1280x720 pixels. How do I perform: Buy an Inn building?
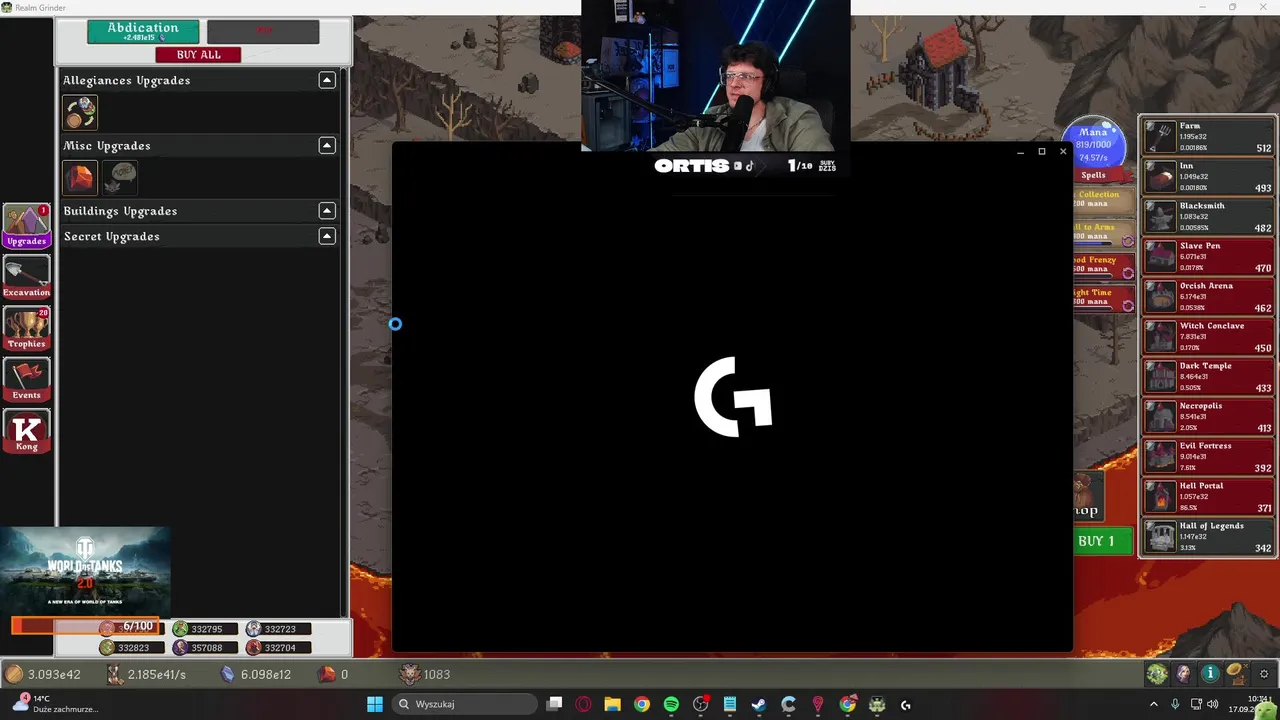click(x=1208, y=177)
